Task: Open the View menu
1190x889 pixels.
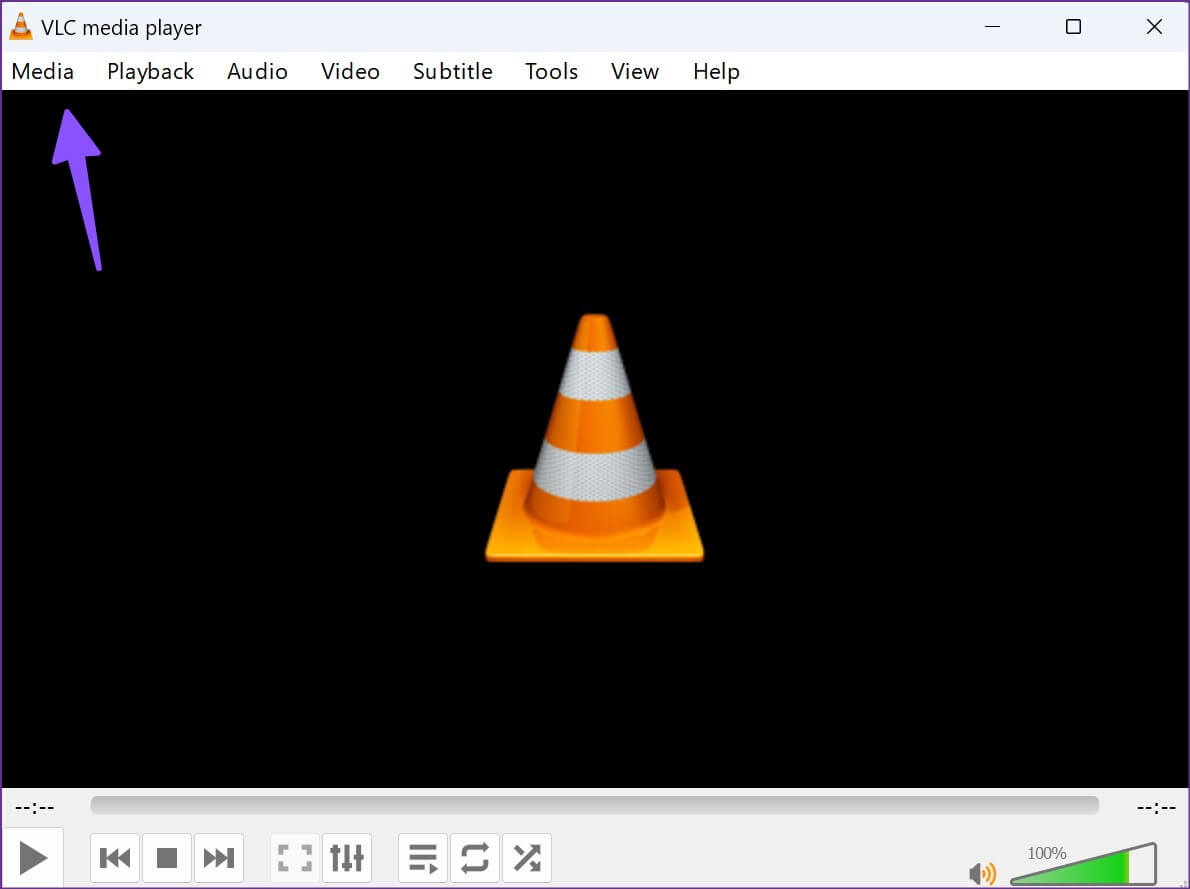Action: click(634, 71)
